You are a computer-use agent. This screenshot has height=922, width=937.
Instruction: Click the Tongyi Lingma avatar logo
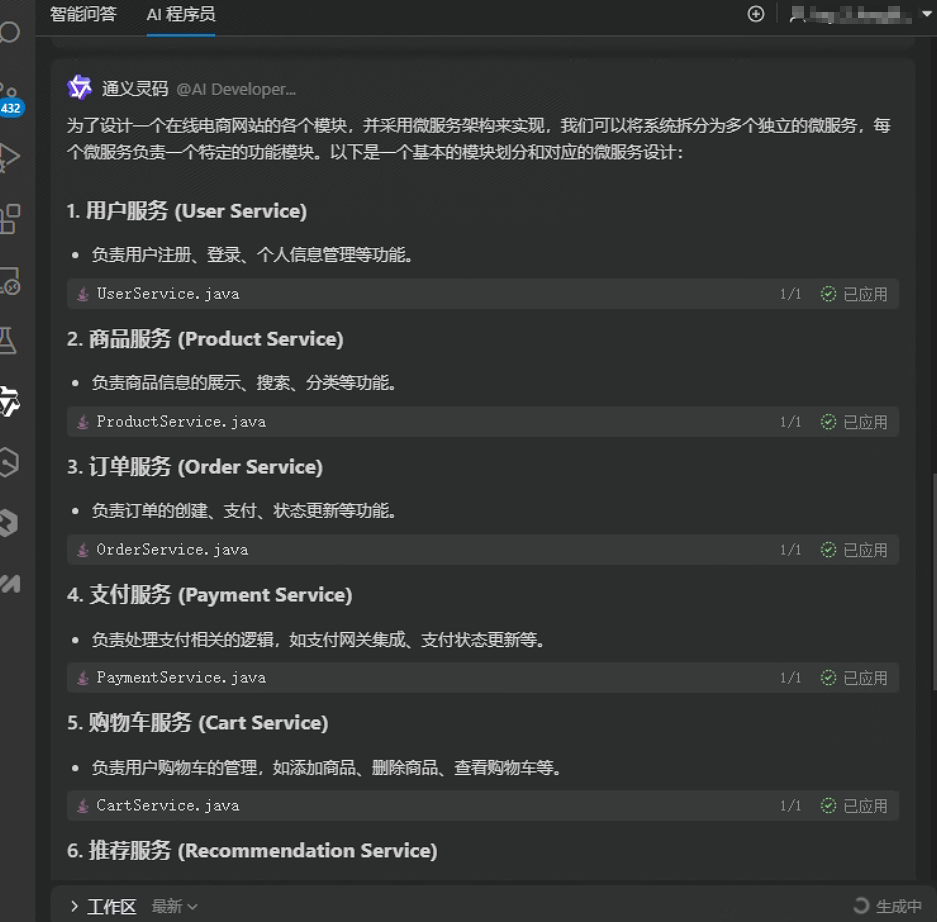pos(79,88)
